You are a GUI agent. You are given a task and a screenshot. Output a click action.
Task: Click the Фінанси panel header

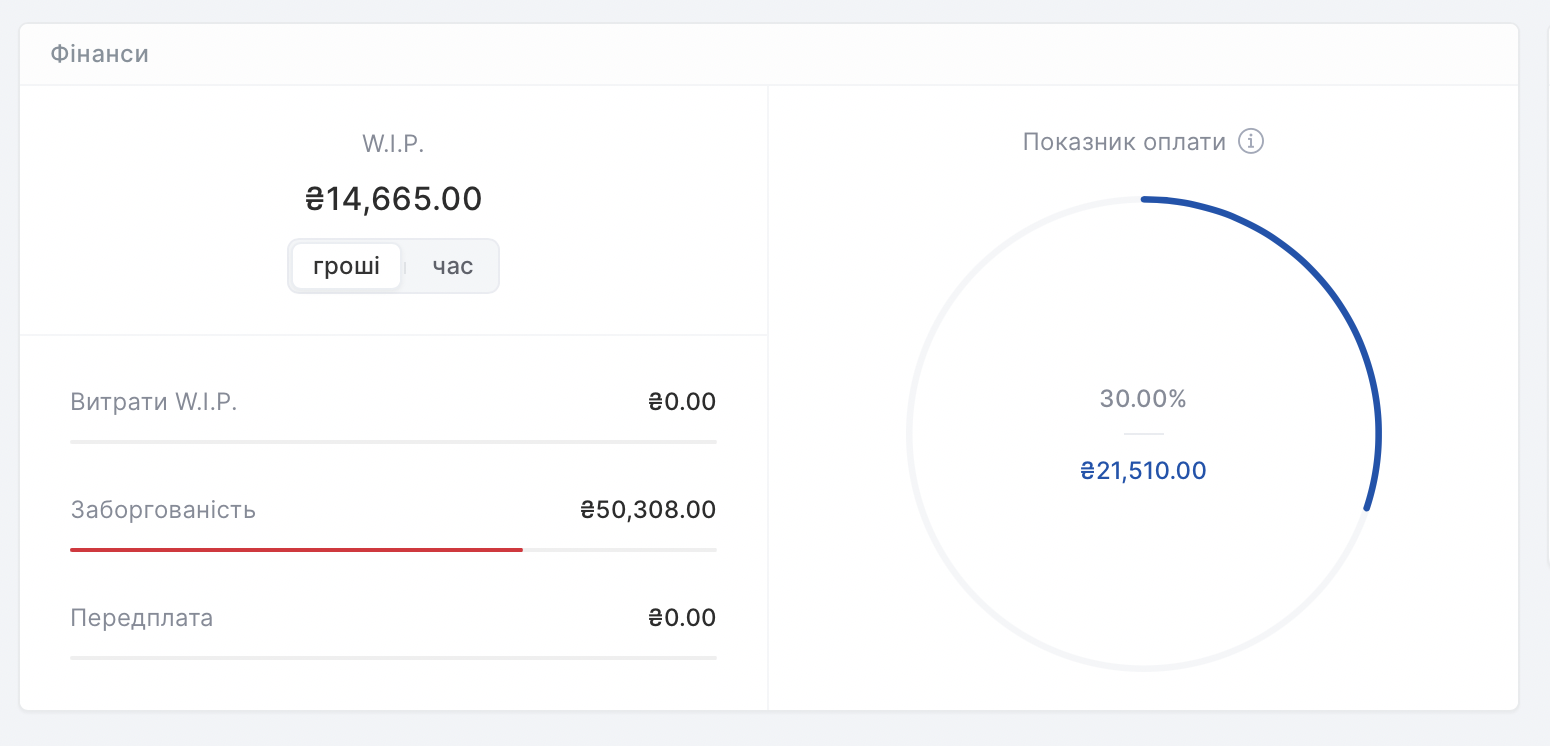click(100, 54)
